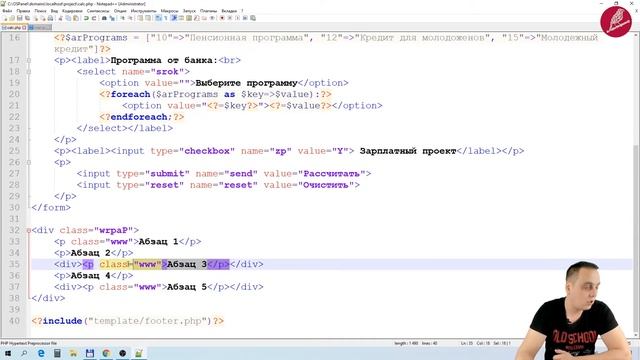Redo the edit via toolbar
Viewport: 640px width, 360px height.
point(94,18)
